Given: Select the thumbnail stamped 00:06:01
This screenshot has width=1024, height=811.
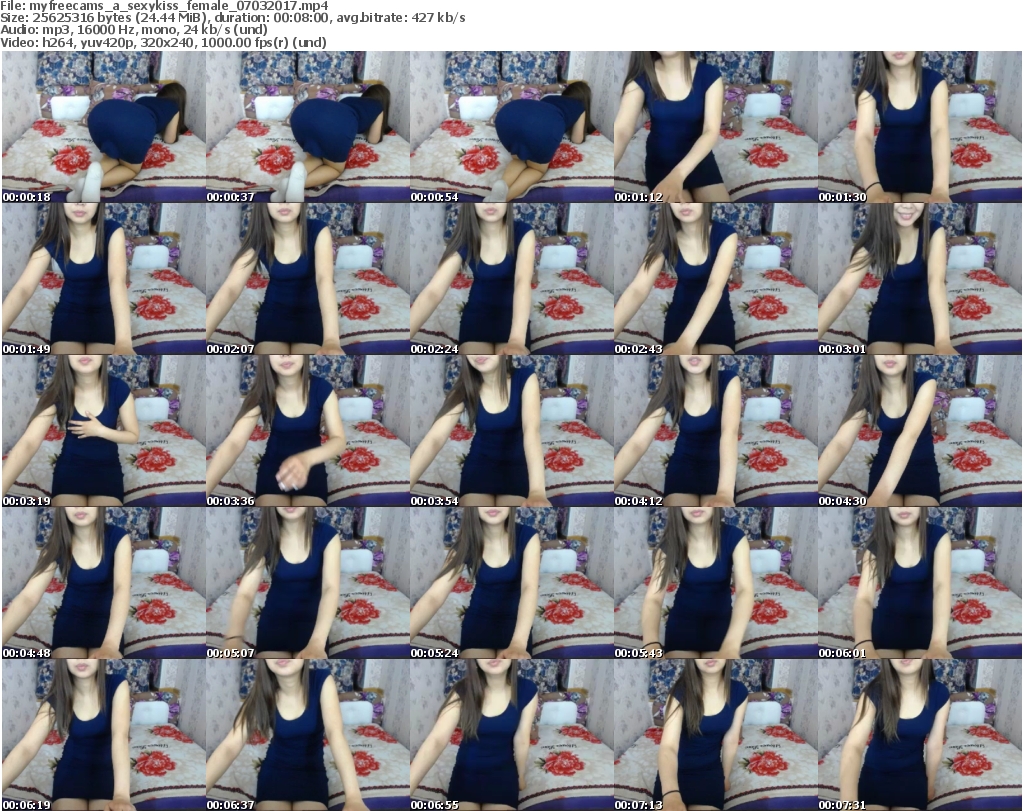Looking at the screenshot, I should tap(919, 584).
